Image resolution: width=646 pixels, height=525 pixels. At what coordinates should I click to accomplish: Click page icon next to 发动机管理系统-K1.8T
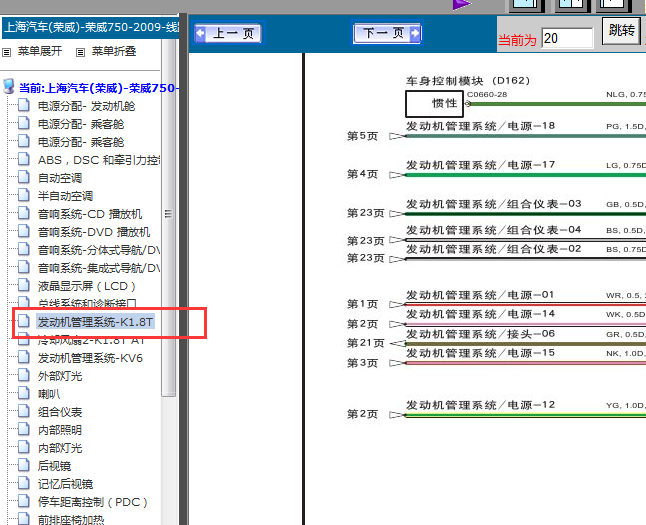(x=23, y=321)
